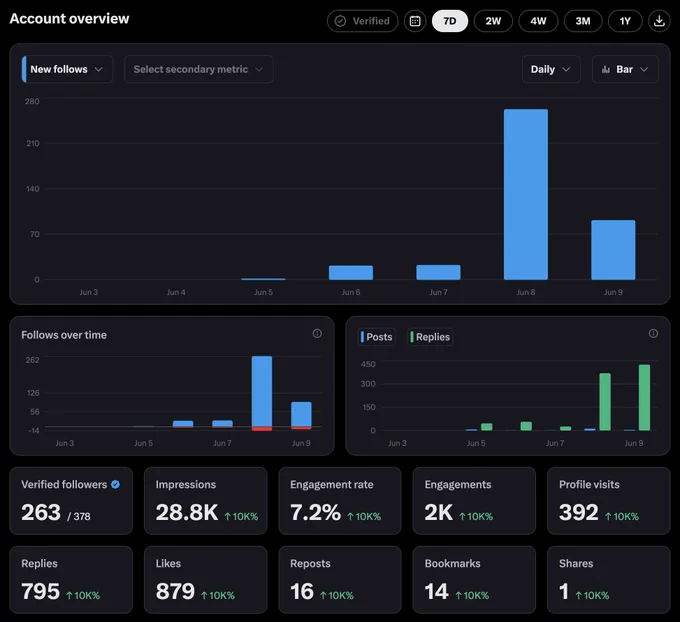
Task: Click the 879 likes value
Action: pos(175,591)
